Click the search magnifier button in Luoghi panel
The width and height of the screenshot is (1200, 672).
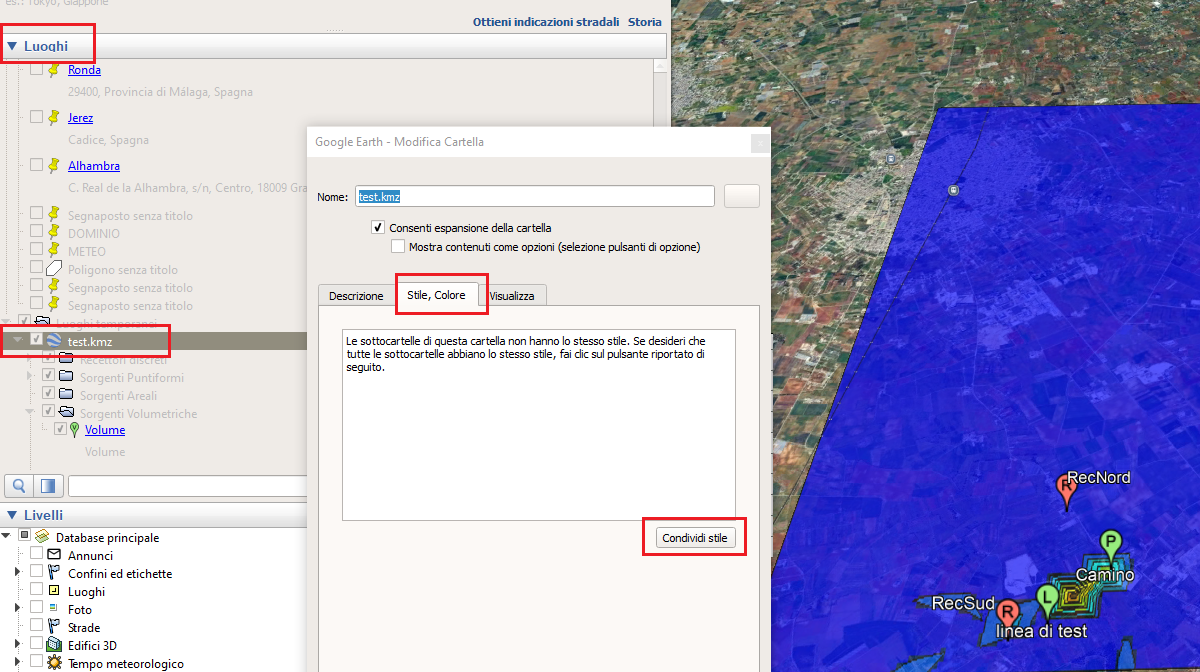19,486
